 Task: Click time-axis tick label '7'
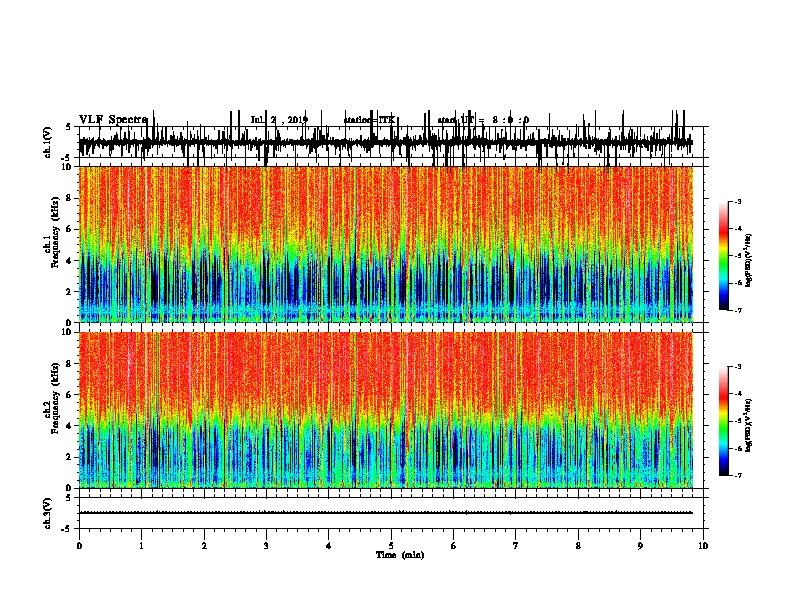(516, 546)
